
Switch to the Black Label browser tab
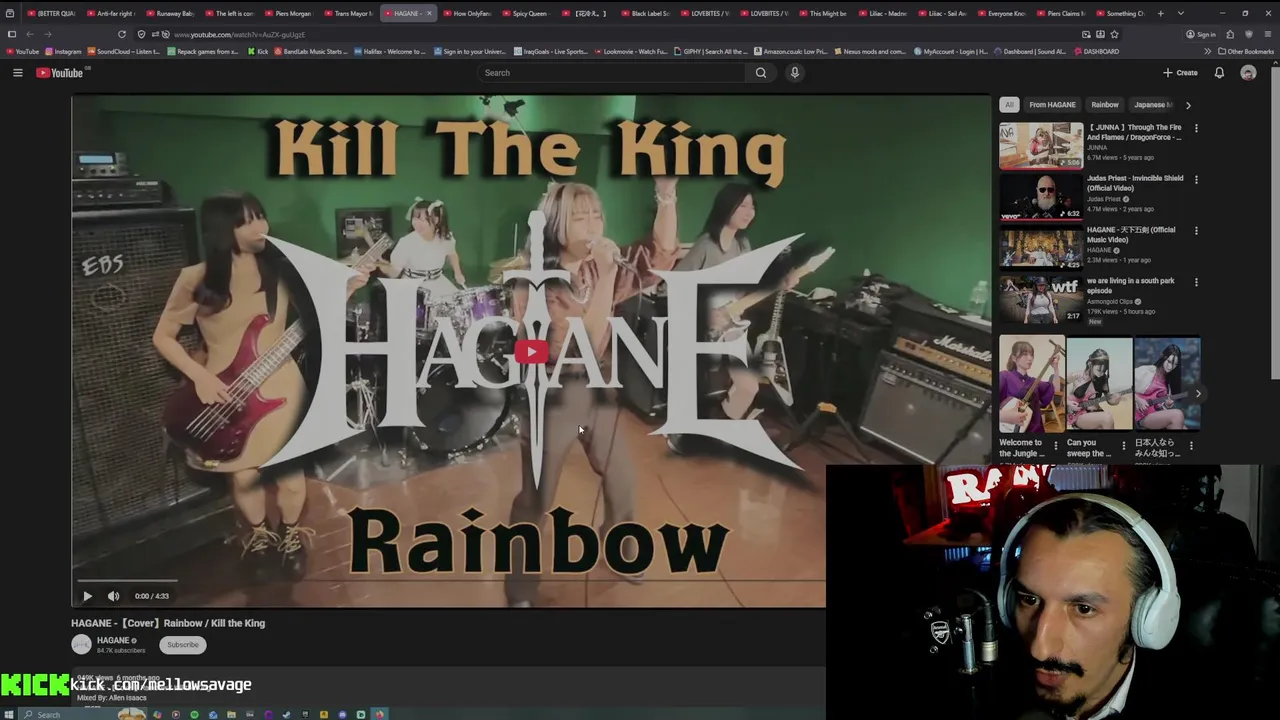(x=647, y=13)
